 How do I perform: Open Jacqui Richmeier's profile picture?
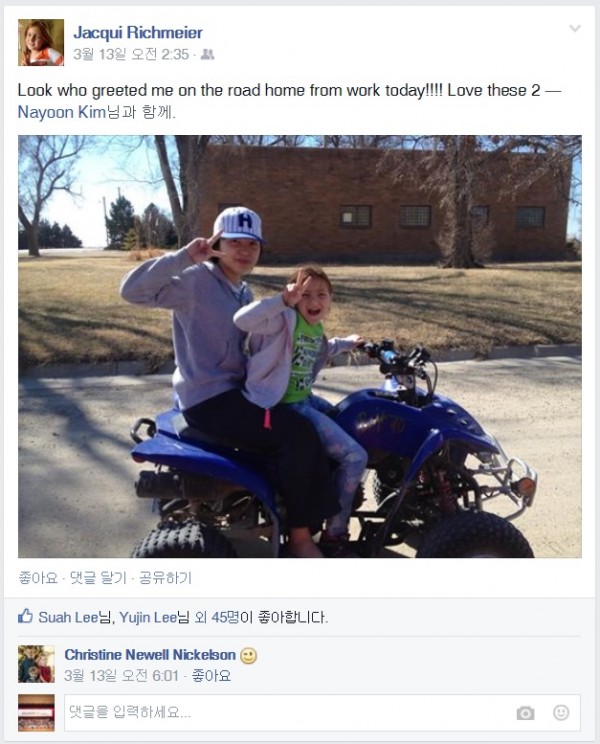[x=41, y=42]
